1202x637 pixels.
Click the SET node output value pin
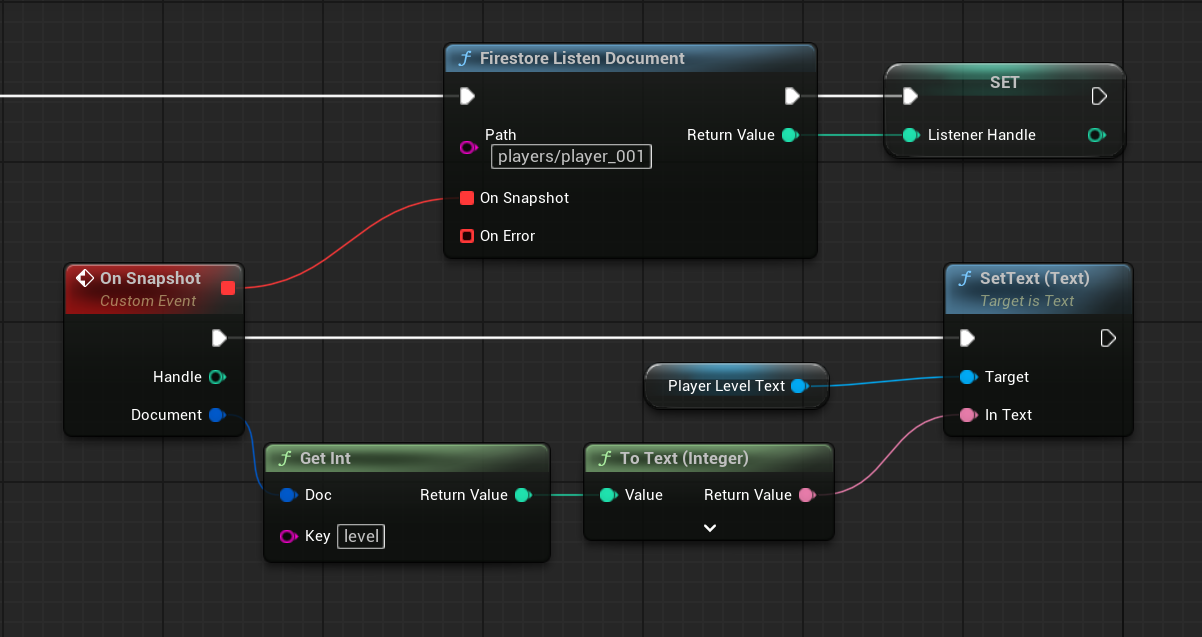coord(1096,135)
